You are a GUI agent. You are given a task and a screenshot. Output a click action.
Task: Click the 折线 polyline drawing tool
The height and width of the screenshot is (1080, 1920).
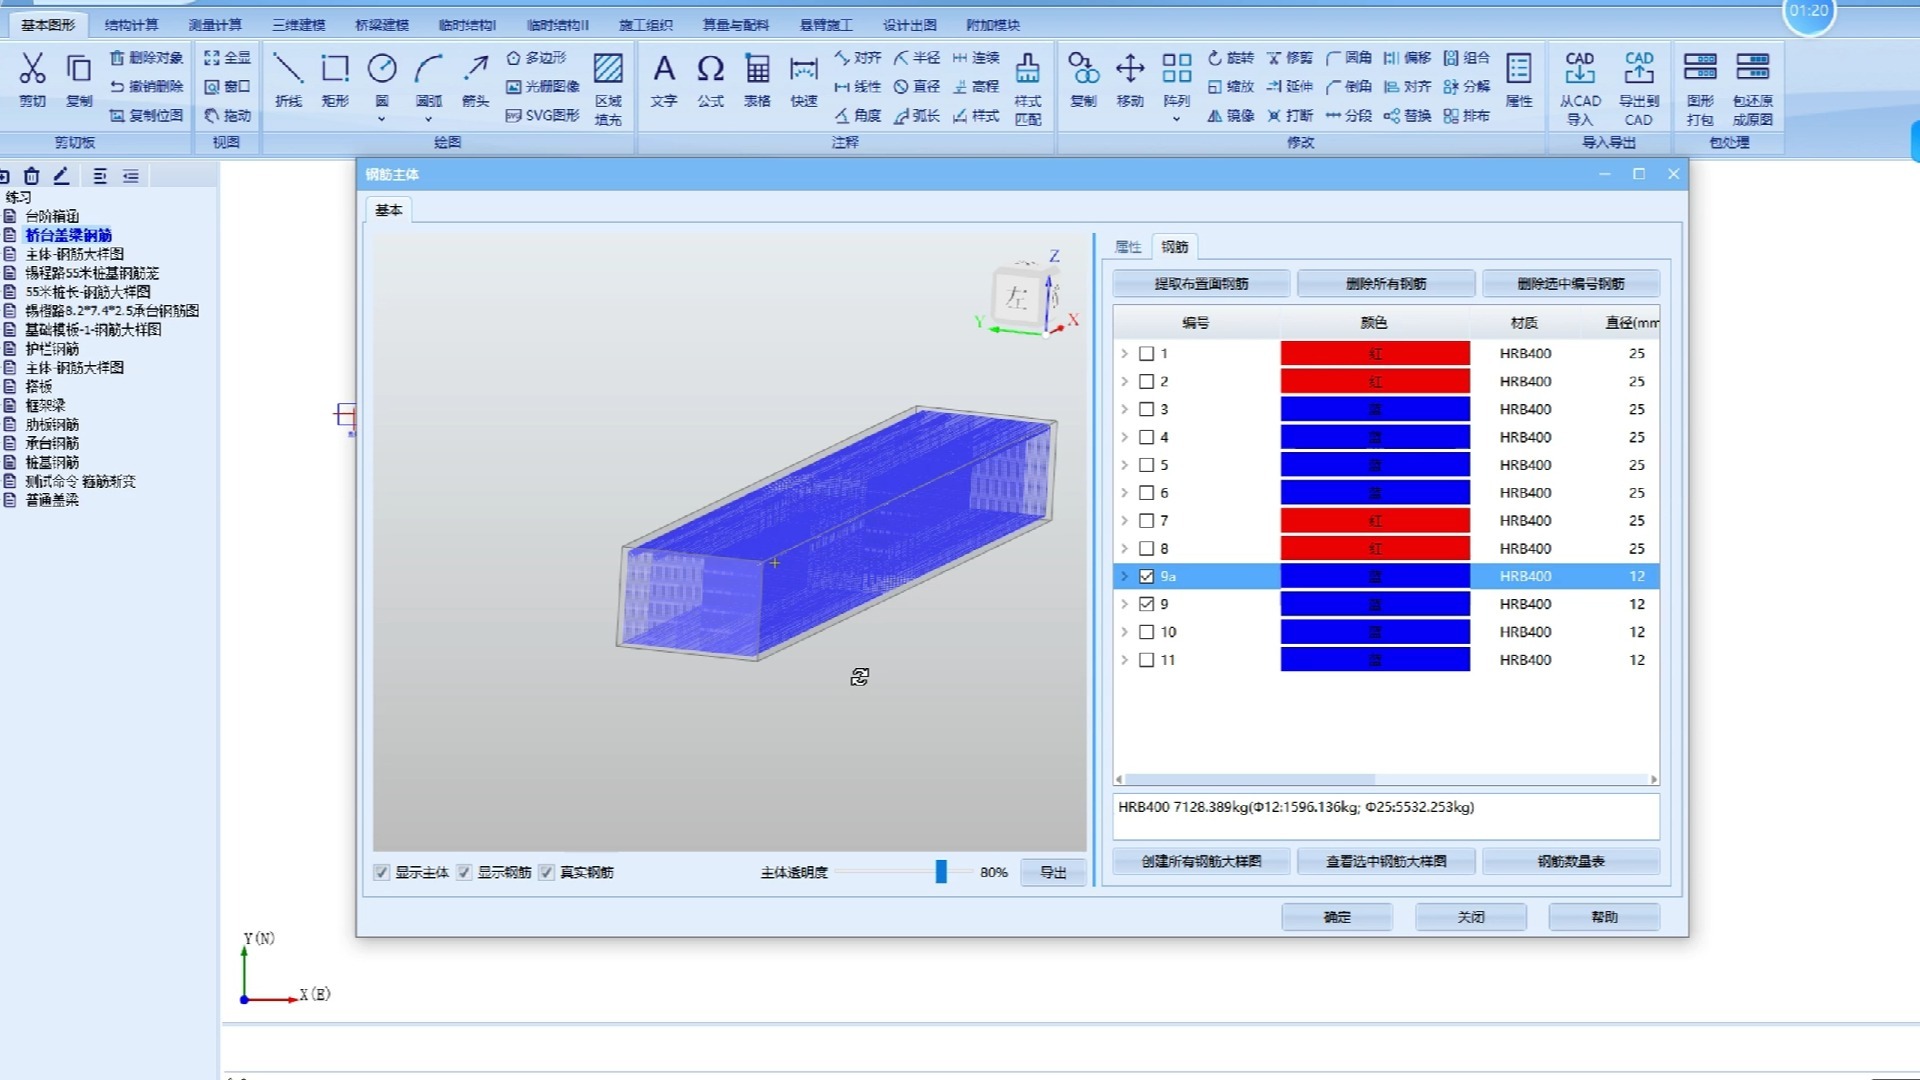(x=288, y=79)
